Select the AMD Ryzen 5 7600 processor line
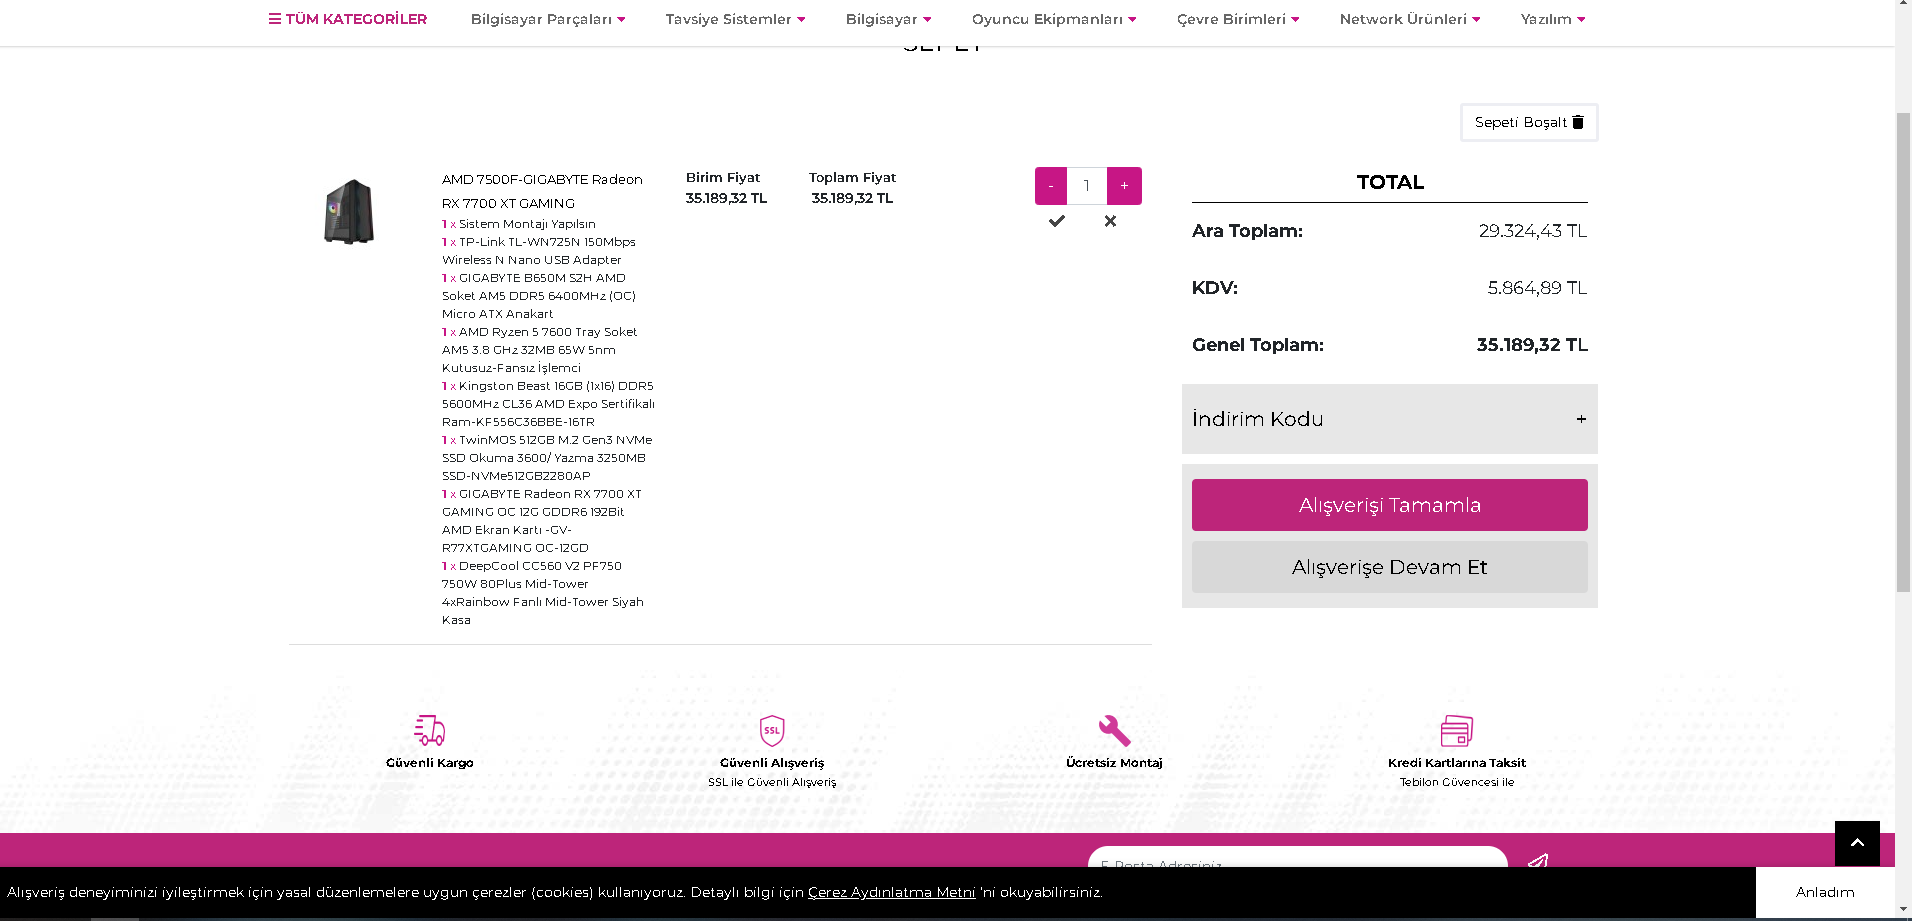This screenshot has height=921, width=1912. tap(540, 350)
